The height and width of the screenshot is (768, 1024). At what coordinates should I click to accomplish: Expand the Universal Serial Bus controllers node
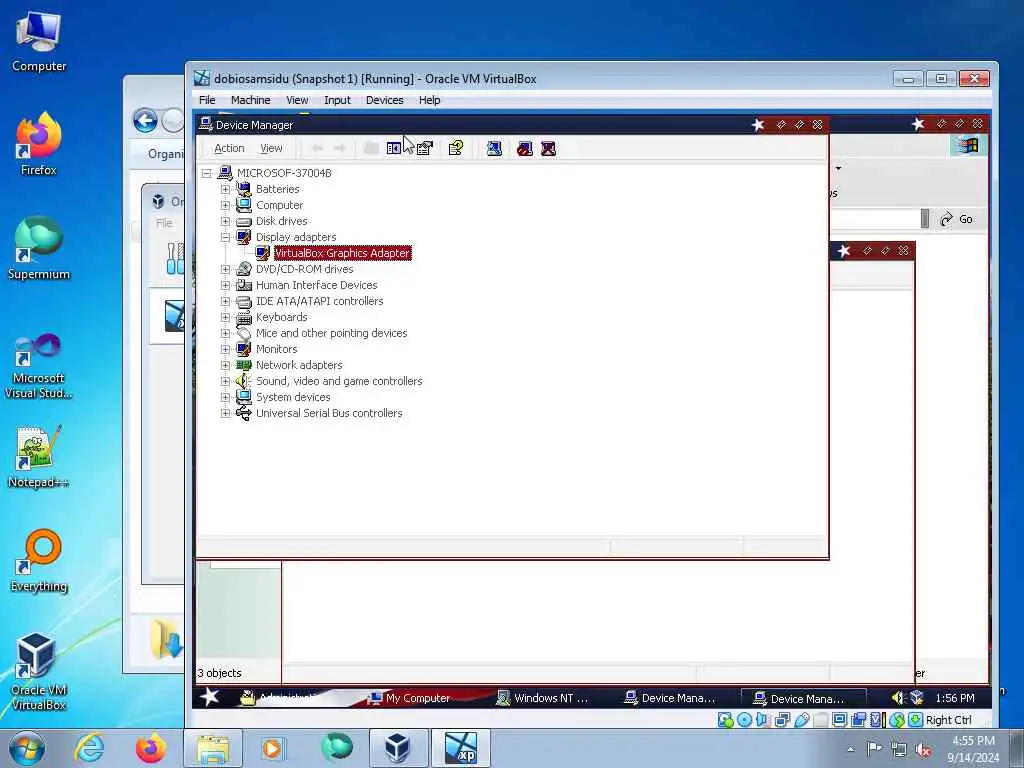point(225,413)
